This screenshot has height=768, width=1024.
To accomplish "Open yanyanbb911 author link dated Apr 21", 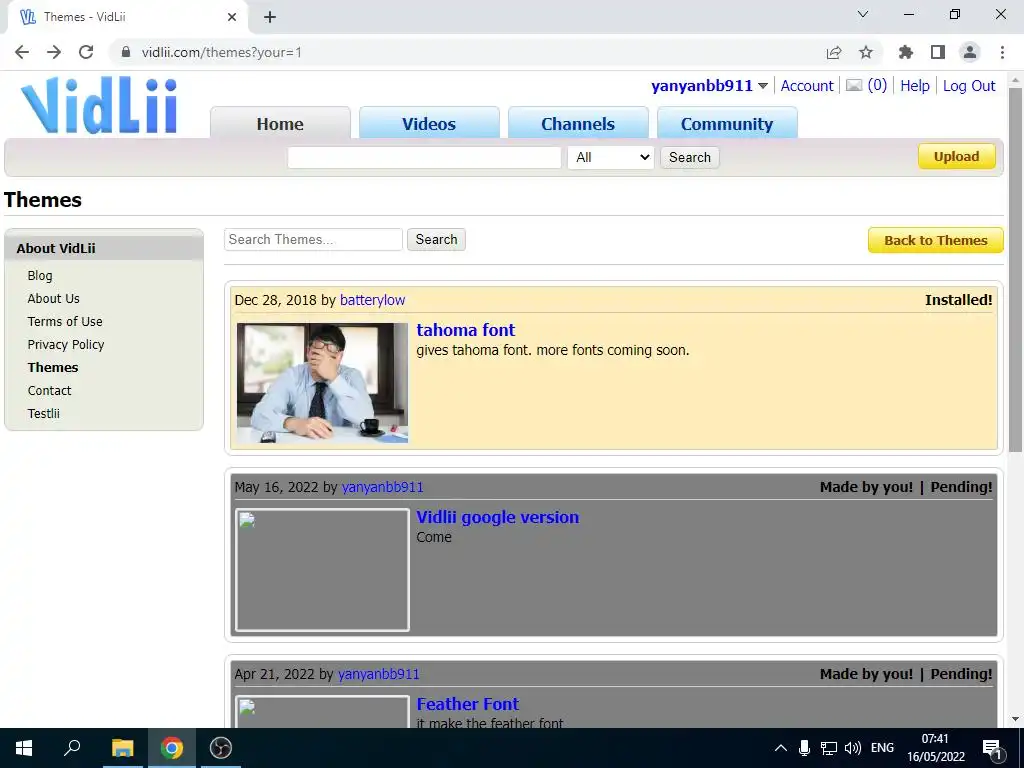I will point(378,674).
